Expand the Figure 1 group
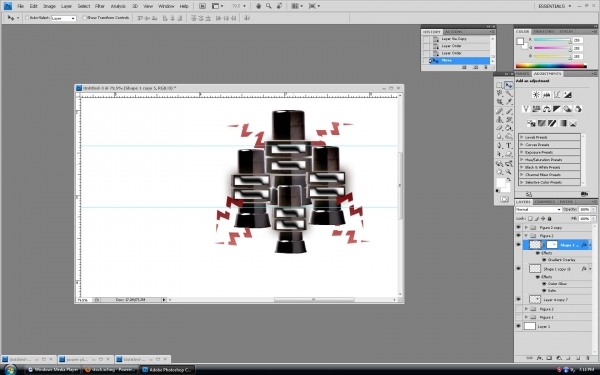600x375 pixels. click(526, 317)
